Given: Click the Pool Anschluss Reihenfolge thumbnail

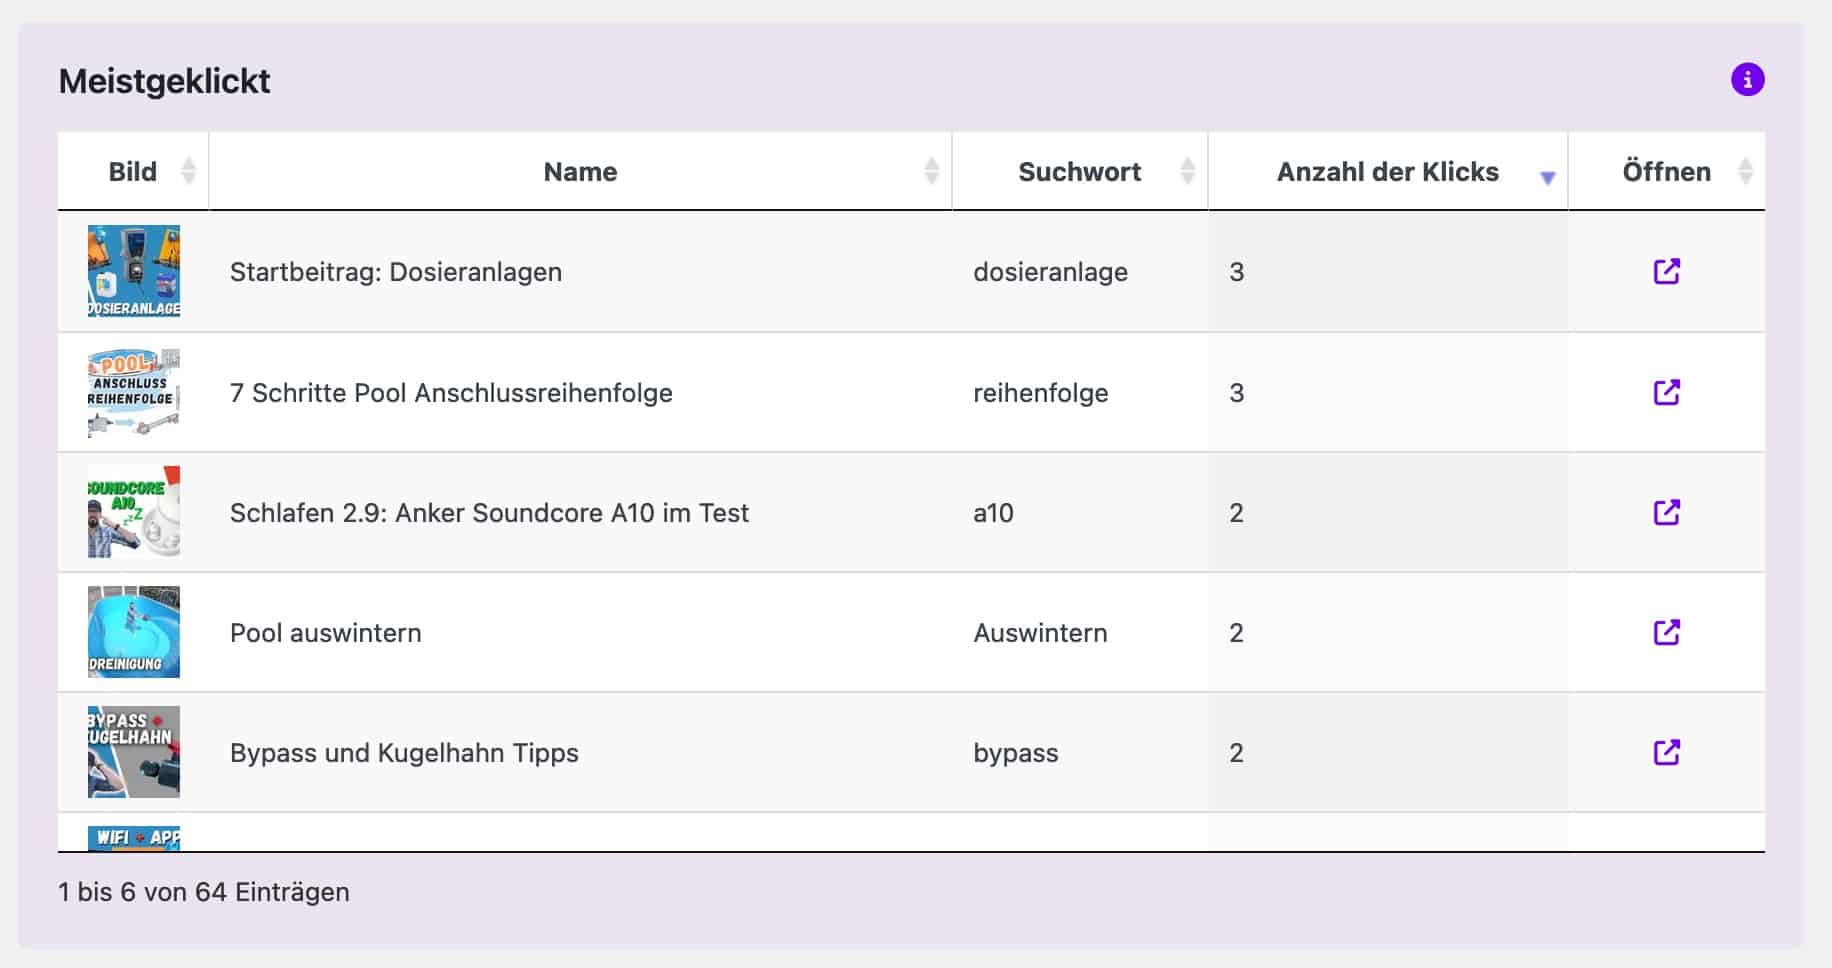Looking at the screenshot, I should click(x=134, y=392).
